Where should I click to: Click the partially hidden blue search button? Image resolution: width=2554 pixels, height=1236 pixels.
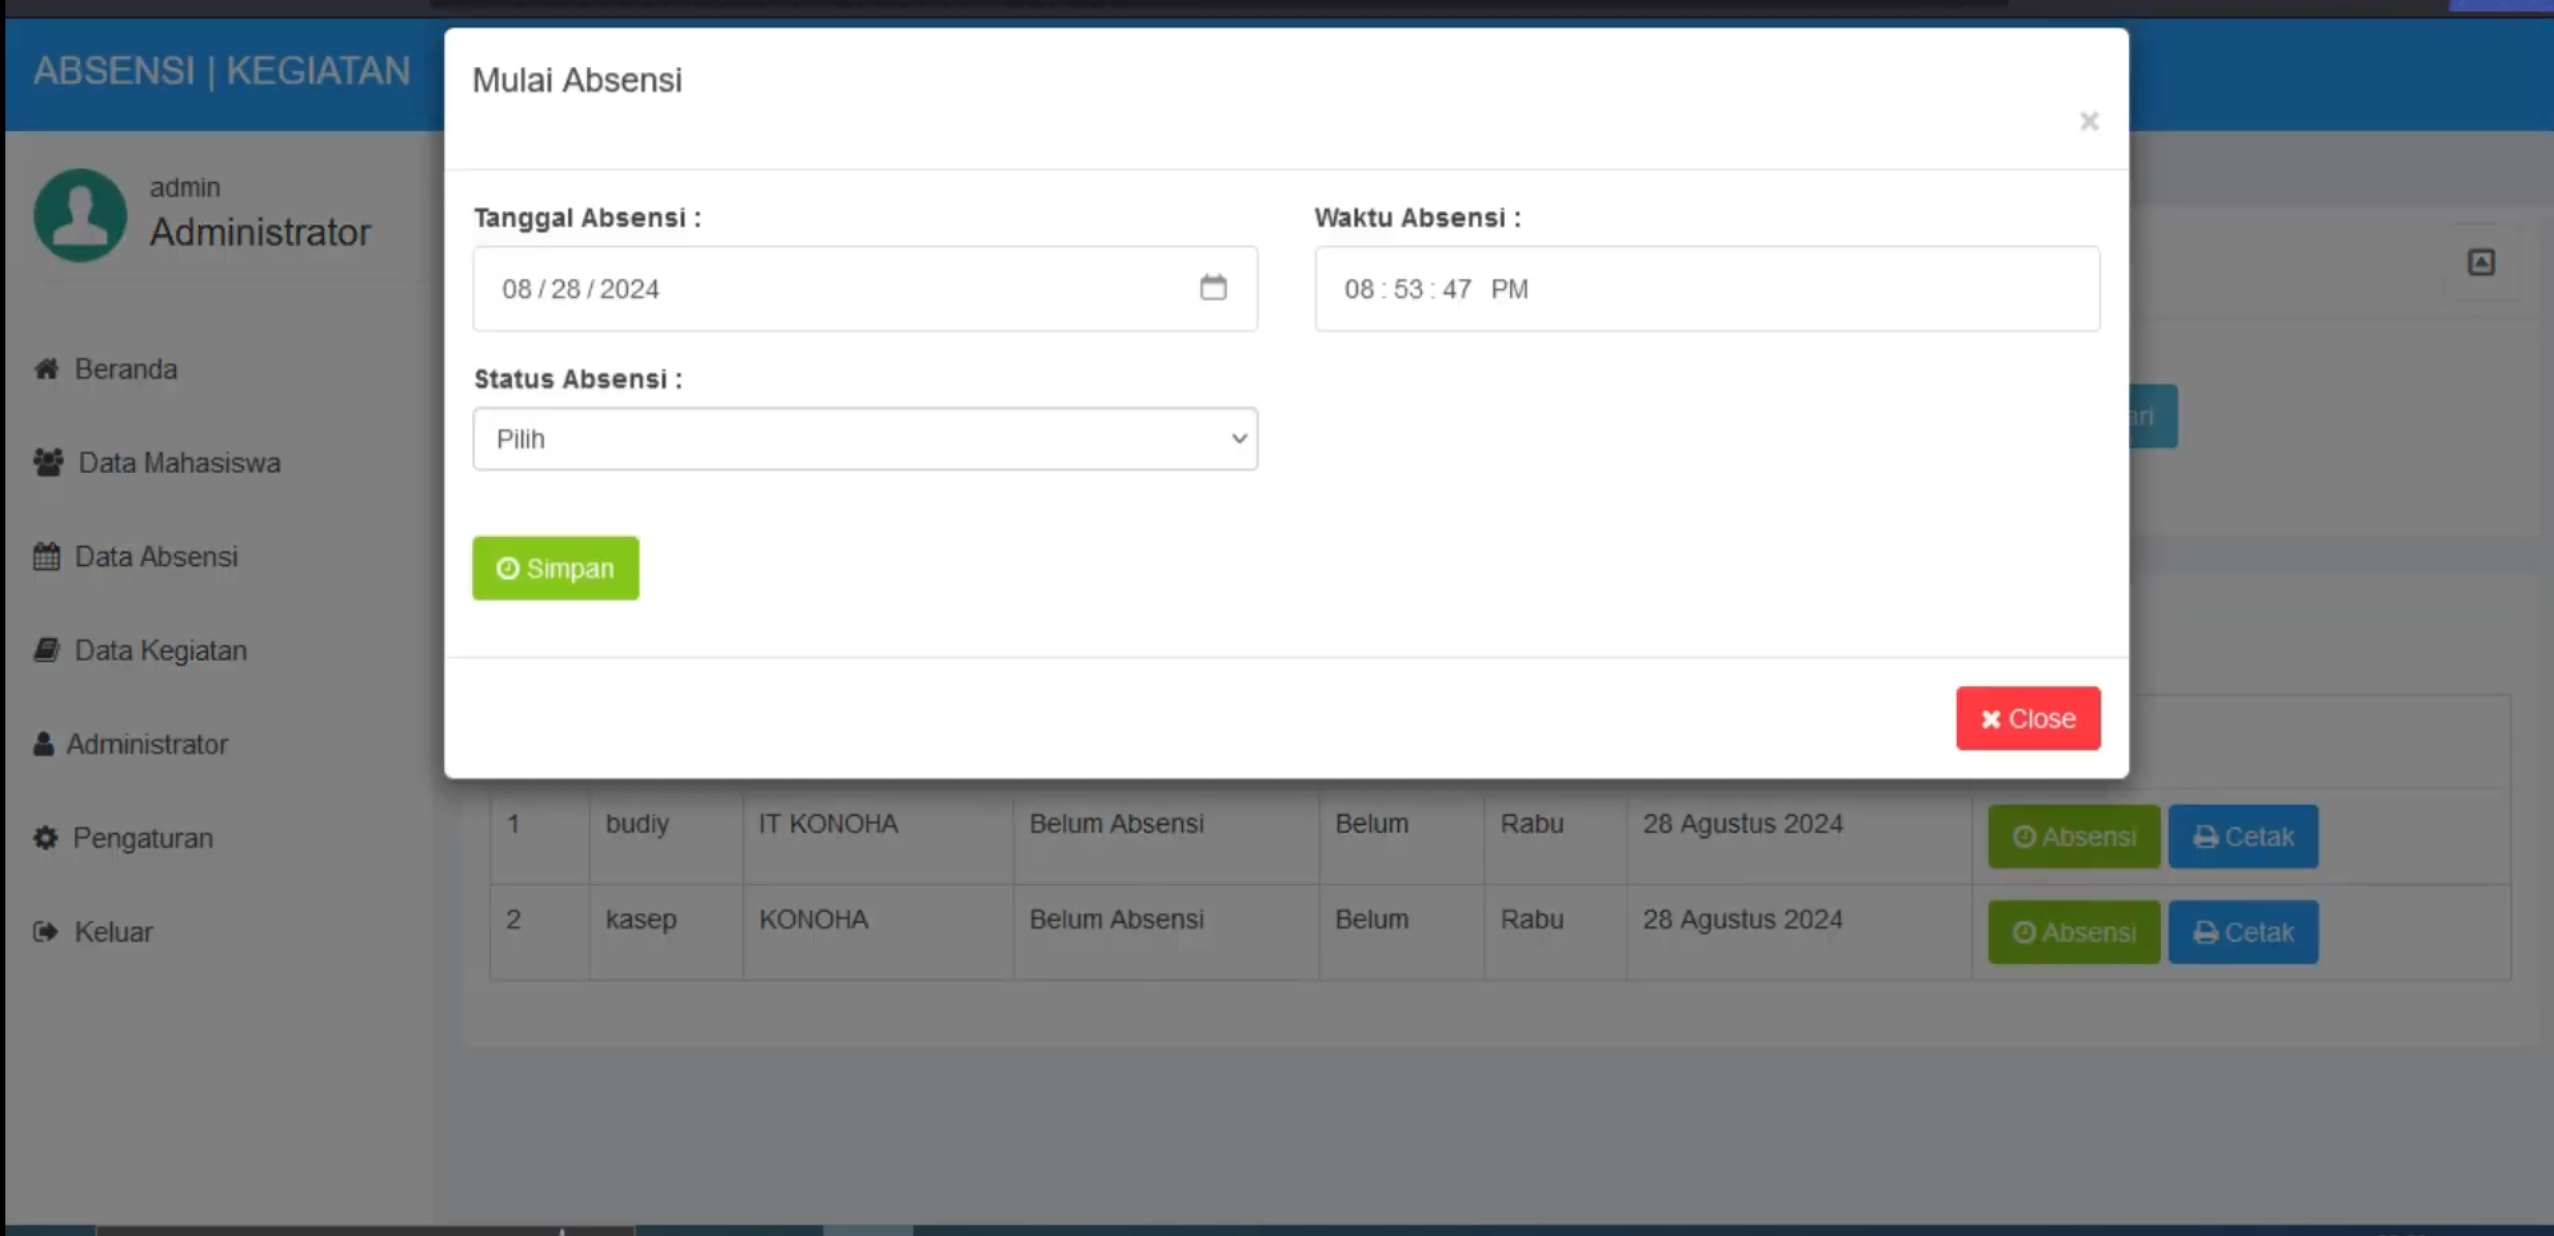[x=2152, y=417]
